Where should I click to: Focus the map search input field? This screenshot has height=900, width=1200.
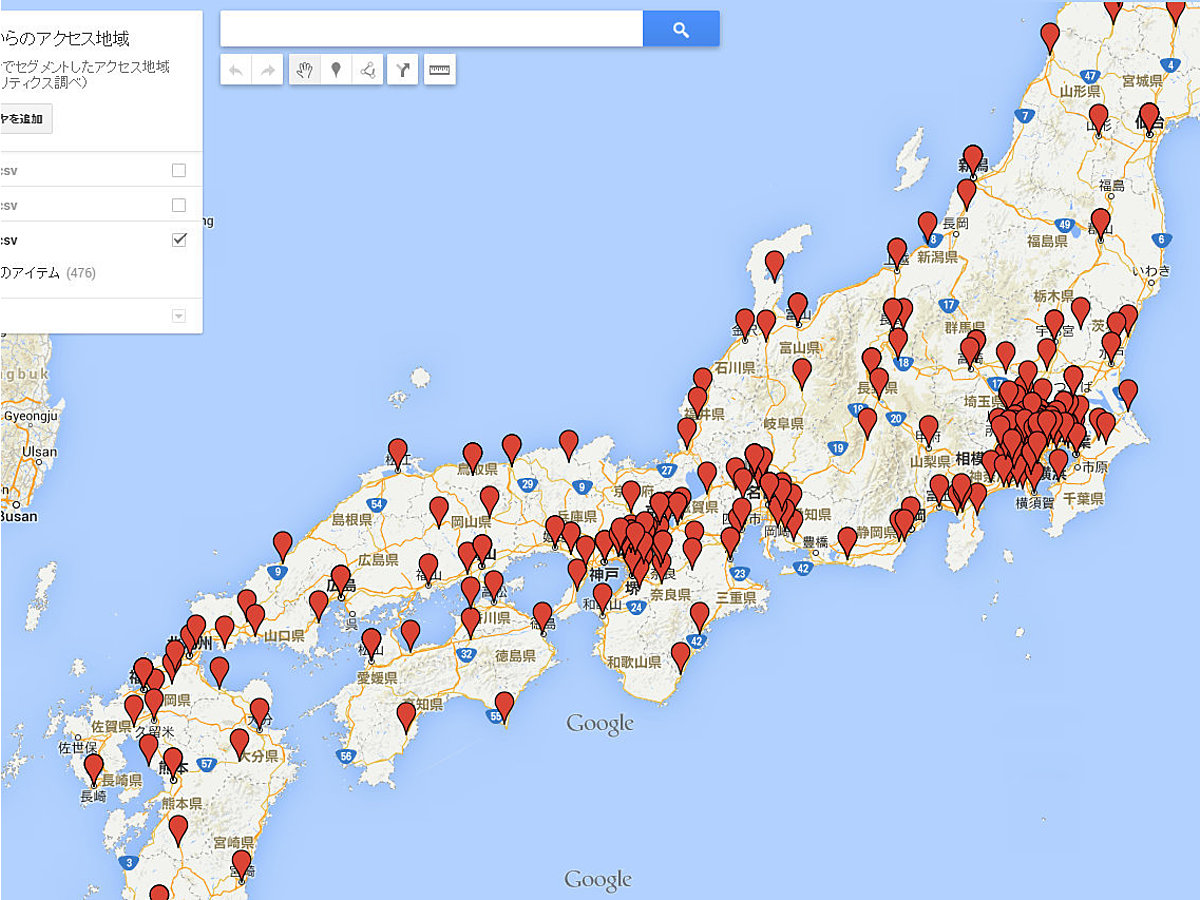click(x=431, y=29)
